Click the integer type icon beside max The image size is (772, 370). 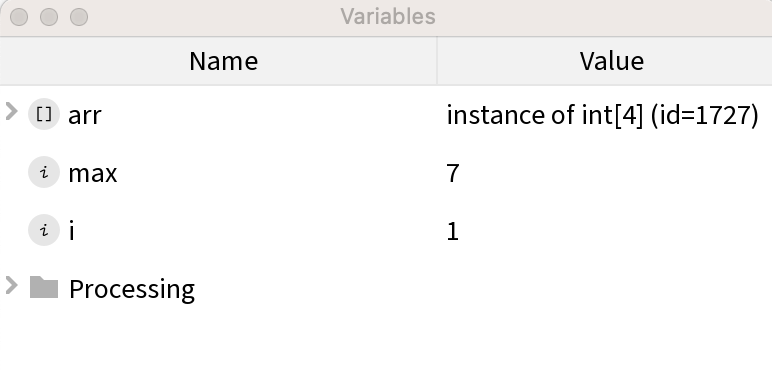point(44,172)
